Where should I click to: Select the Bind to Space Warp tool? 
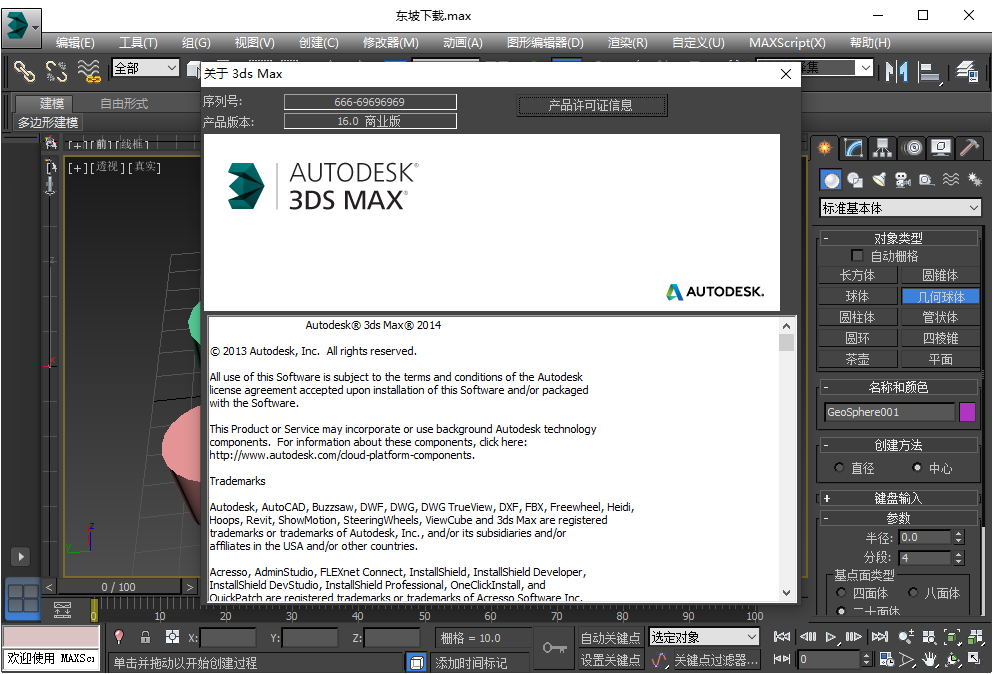click(89, 71)
